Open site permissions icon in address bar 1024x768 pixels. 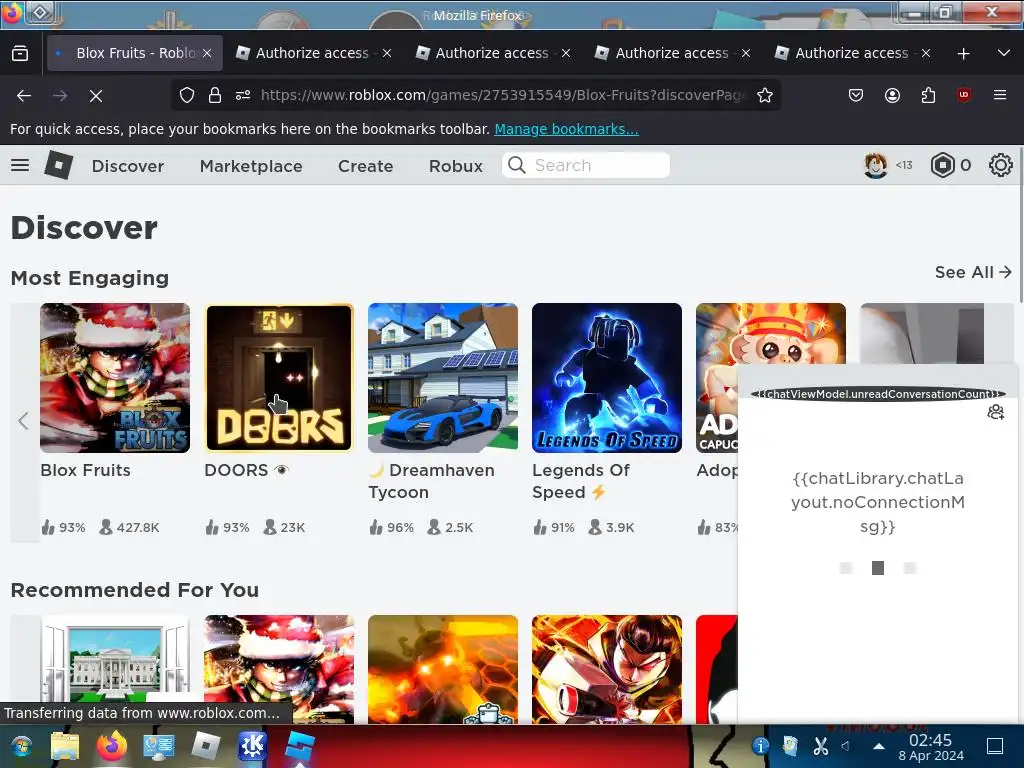click(243, 95)
